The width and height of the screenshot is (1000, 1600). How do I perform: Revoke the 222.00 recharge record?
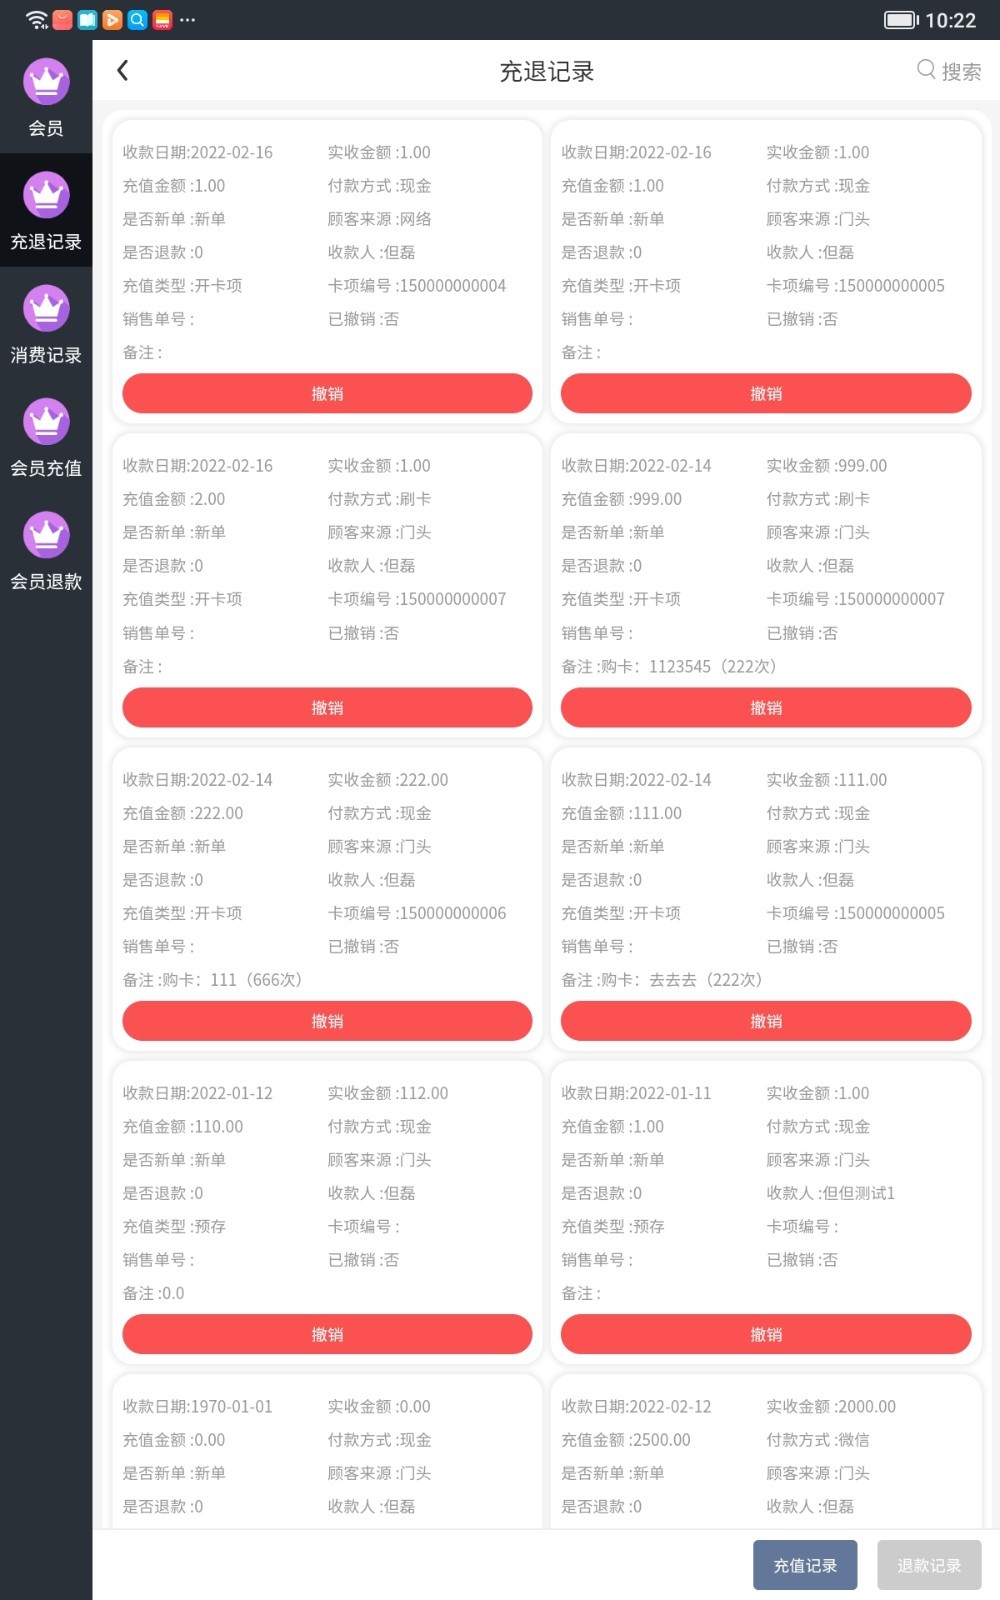click(x=327, y=1021)
